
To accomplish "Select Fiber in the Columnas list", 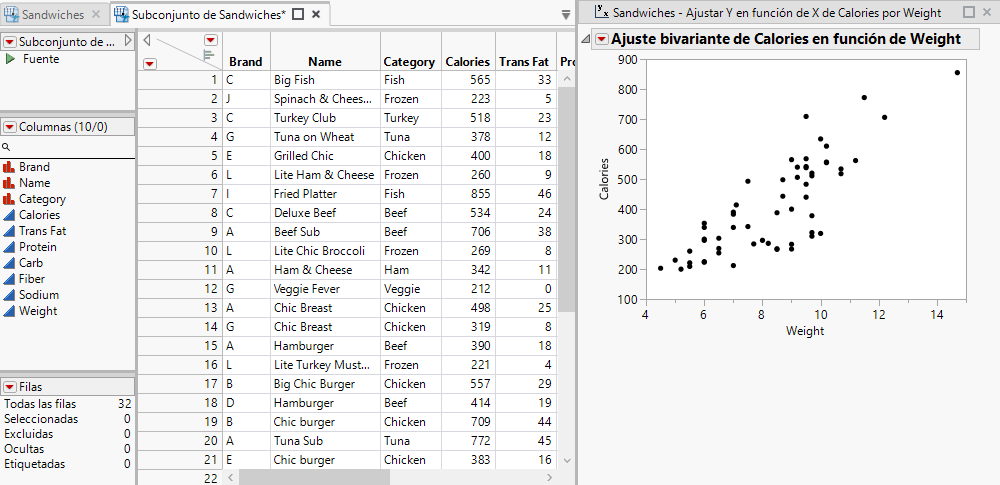I will pyautogui.click(x=32, y=278).
